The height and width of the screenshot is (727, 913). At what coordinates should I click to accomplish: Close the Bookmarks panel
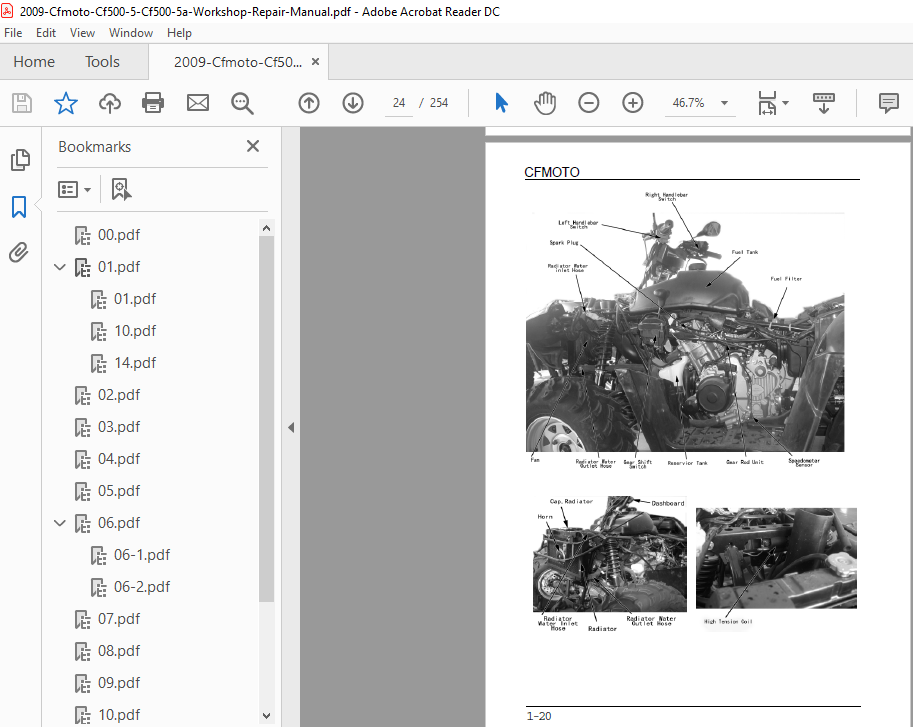[x=253, y=146]
